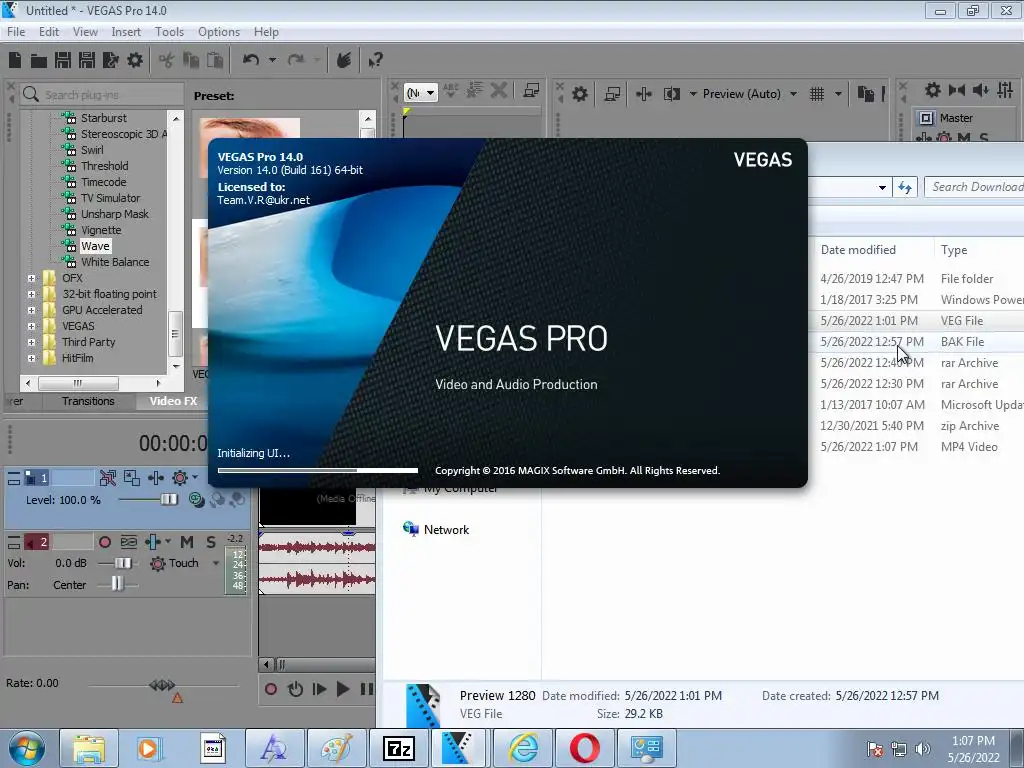
Task: Toggle the Loop Playback button in transport
Action: click(x=295, y=689)
